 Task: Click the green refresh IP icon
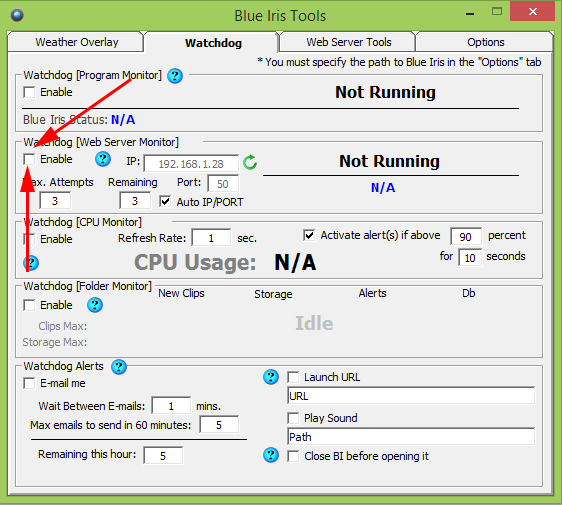click(x=250, y=162)
